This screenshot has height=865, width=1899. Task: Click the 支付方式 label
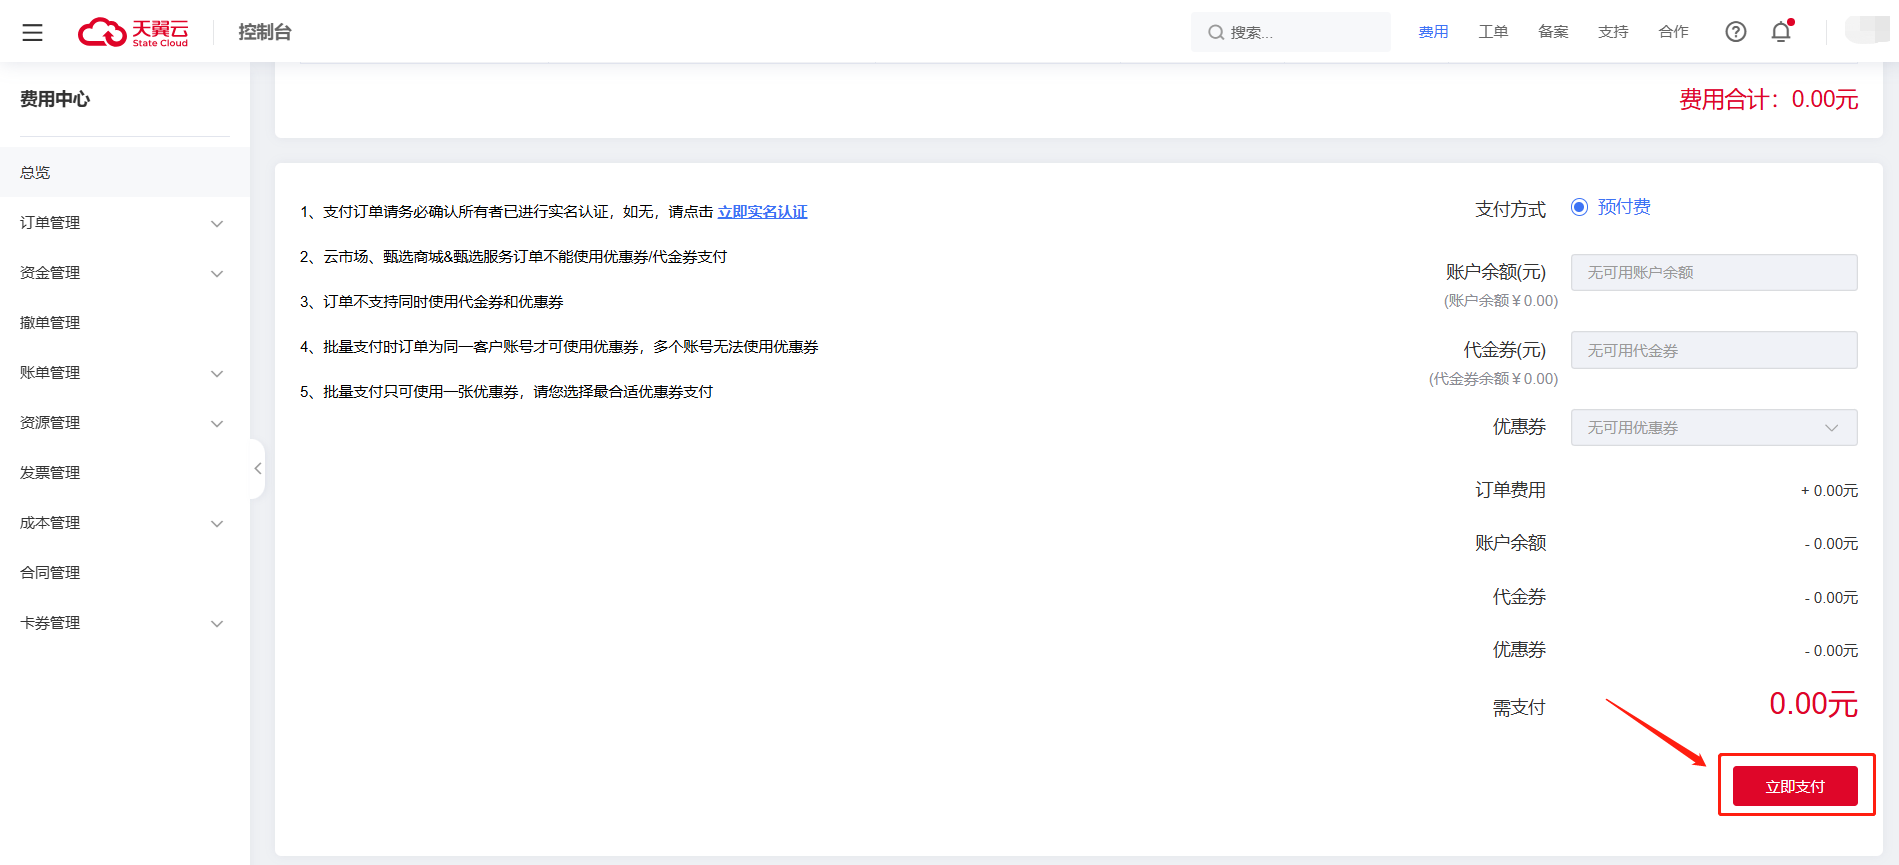pos(1510,209)
